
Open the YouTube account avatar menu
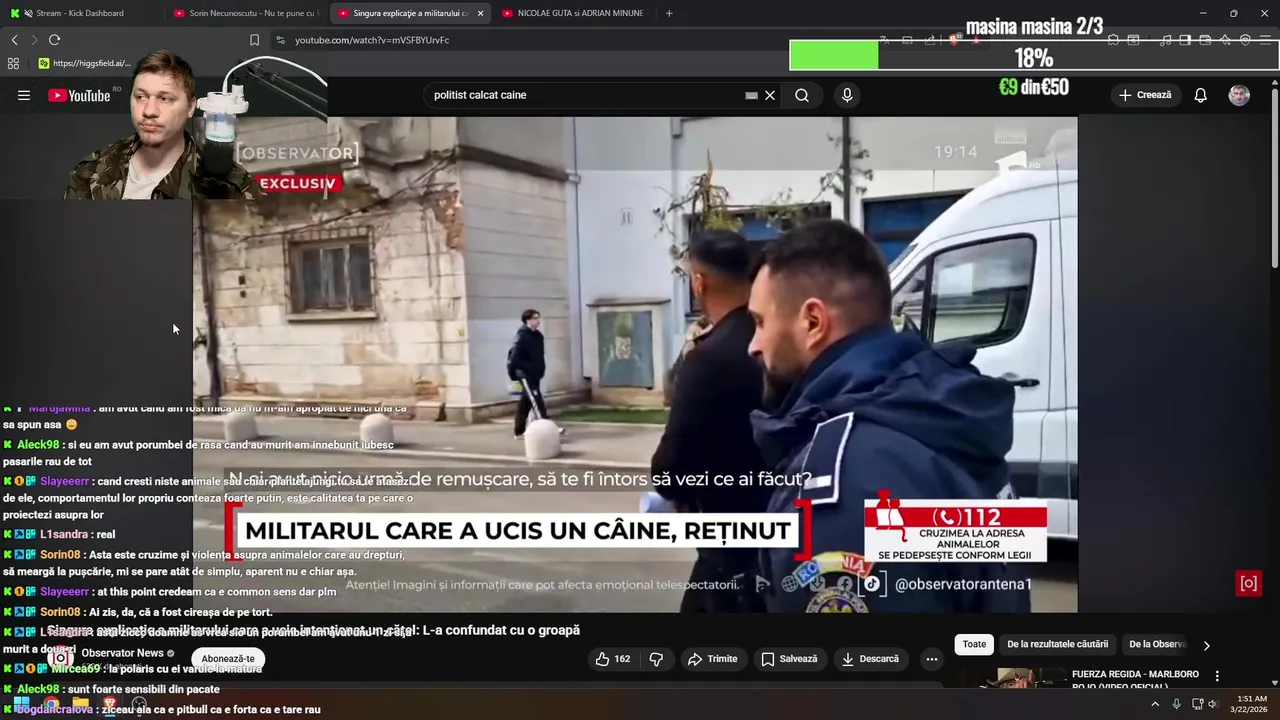[1239, 95]
